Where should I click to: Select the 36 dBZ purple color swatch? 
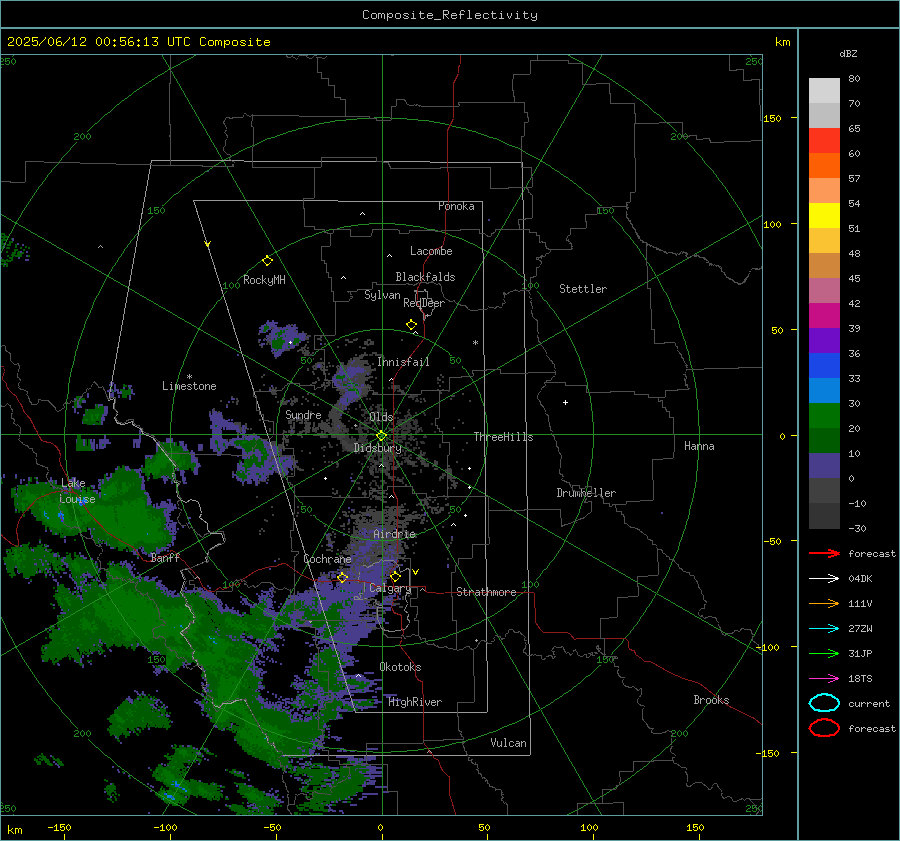pyautogui.click(x=824, y=340)
